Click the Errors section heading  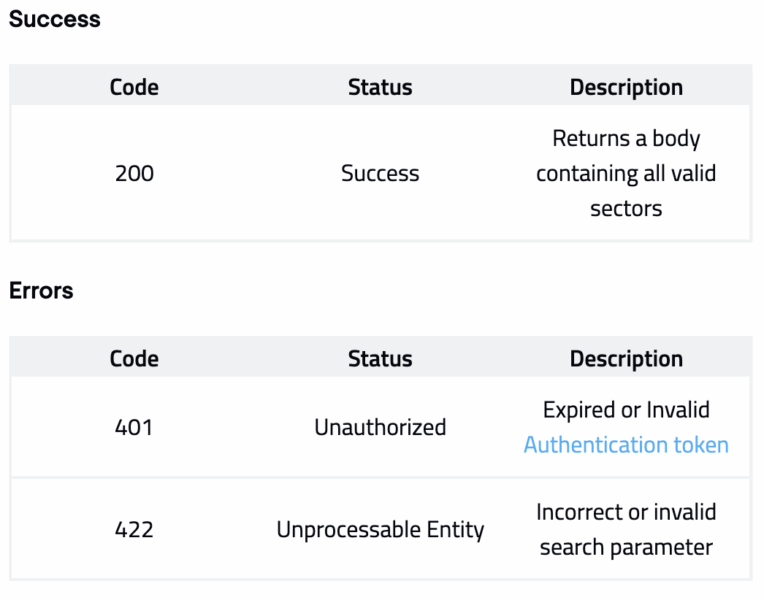tap(41, 291)
